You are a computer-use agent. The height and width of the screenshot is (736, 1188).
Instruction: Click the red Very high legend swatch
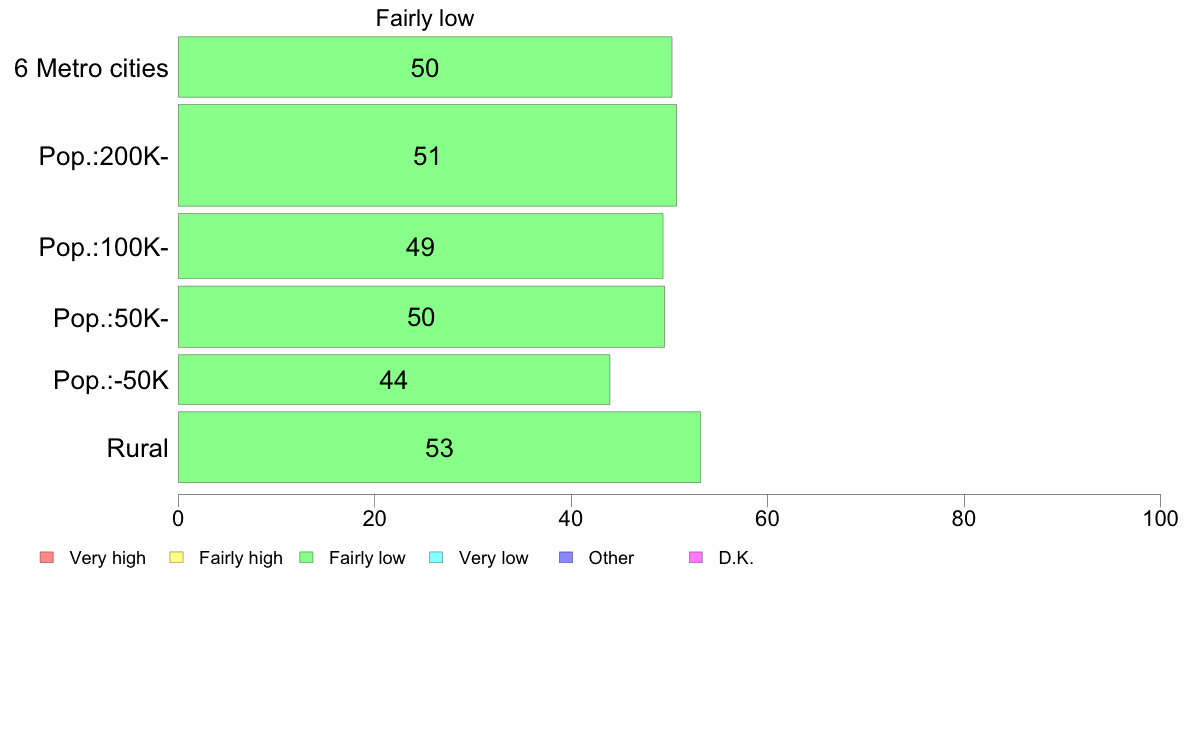tap(47, 558)
